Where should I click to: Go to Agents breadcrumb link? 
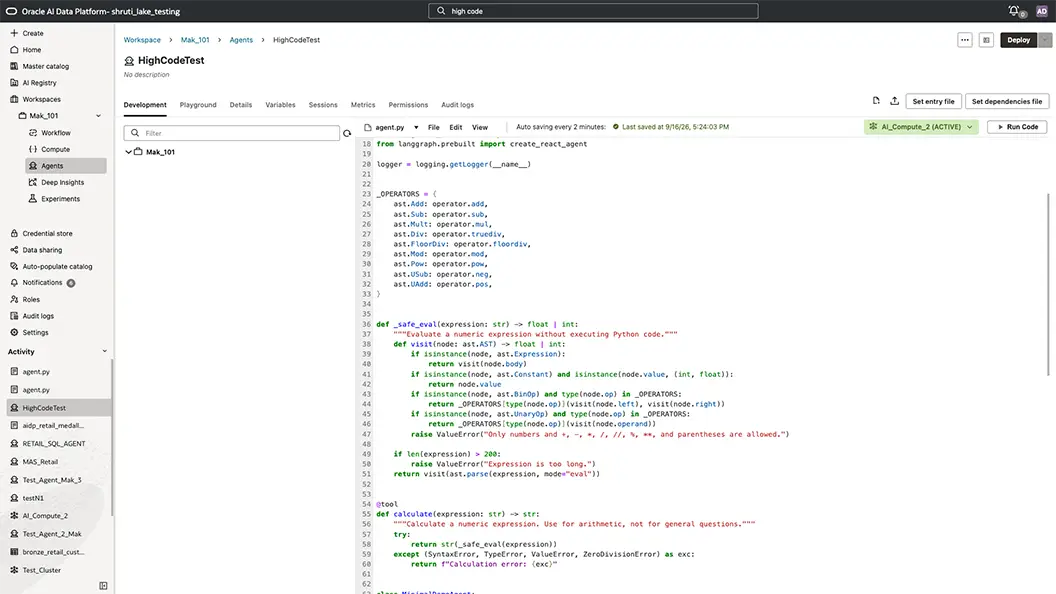[x=241, y=40]
